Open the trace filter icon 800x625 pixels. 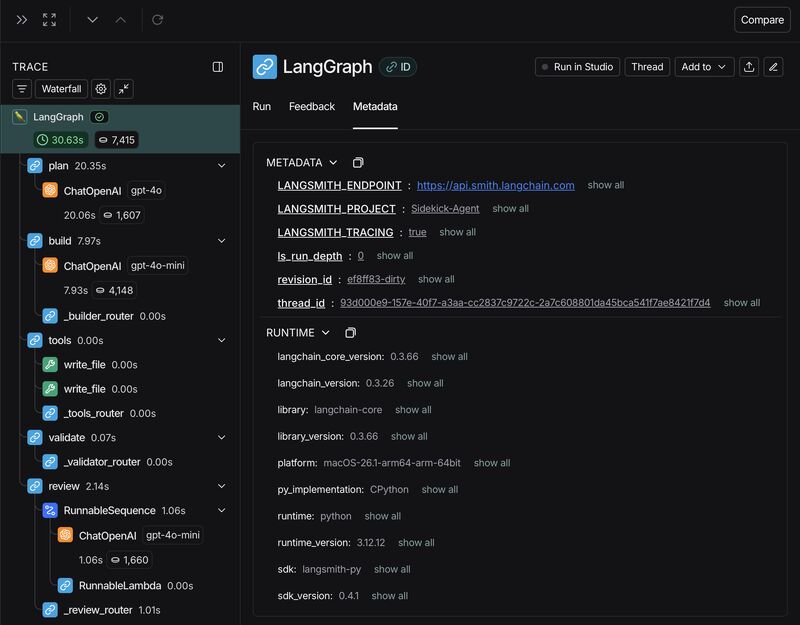(21, 89)
